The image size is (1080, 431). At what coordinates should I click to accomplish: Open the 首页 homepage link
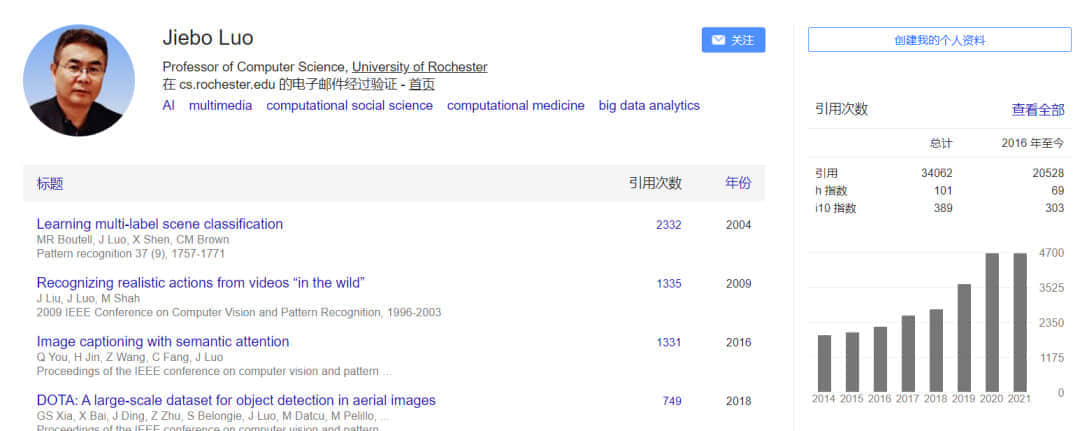(x=422, y=85)
